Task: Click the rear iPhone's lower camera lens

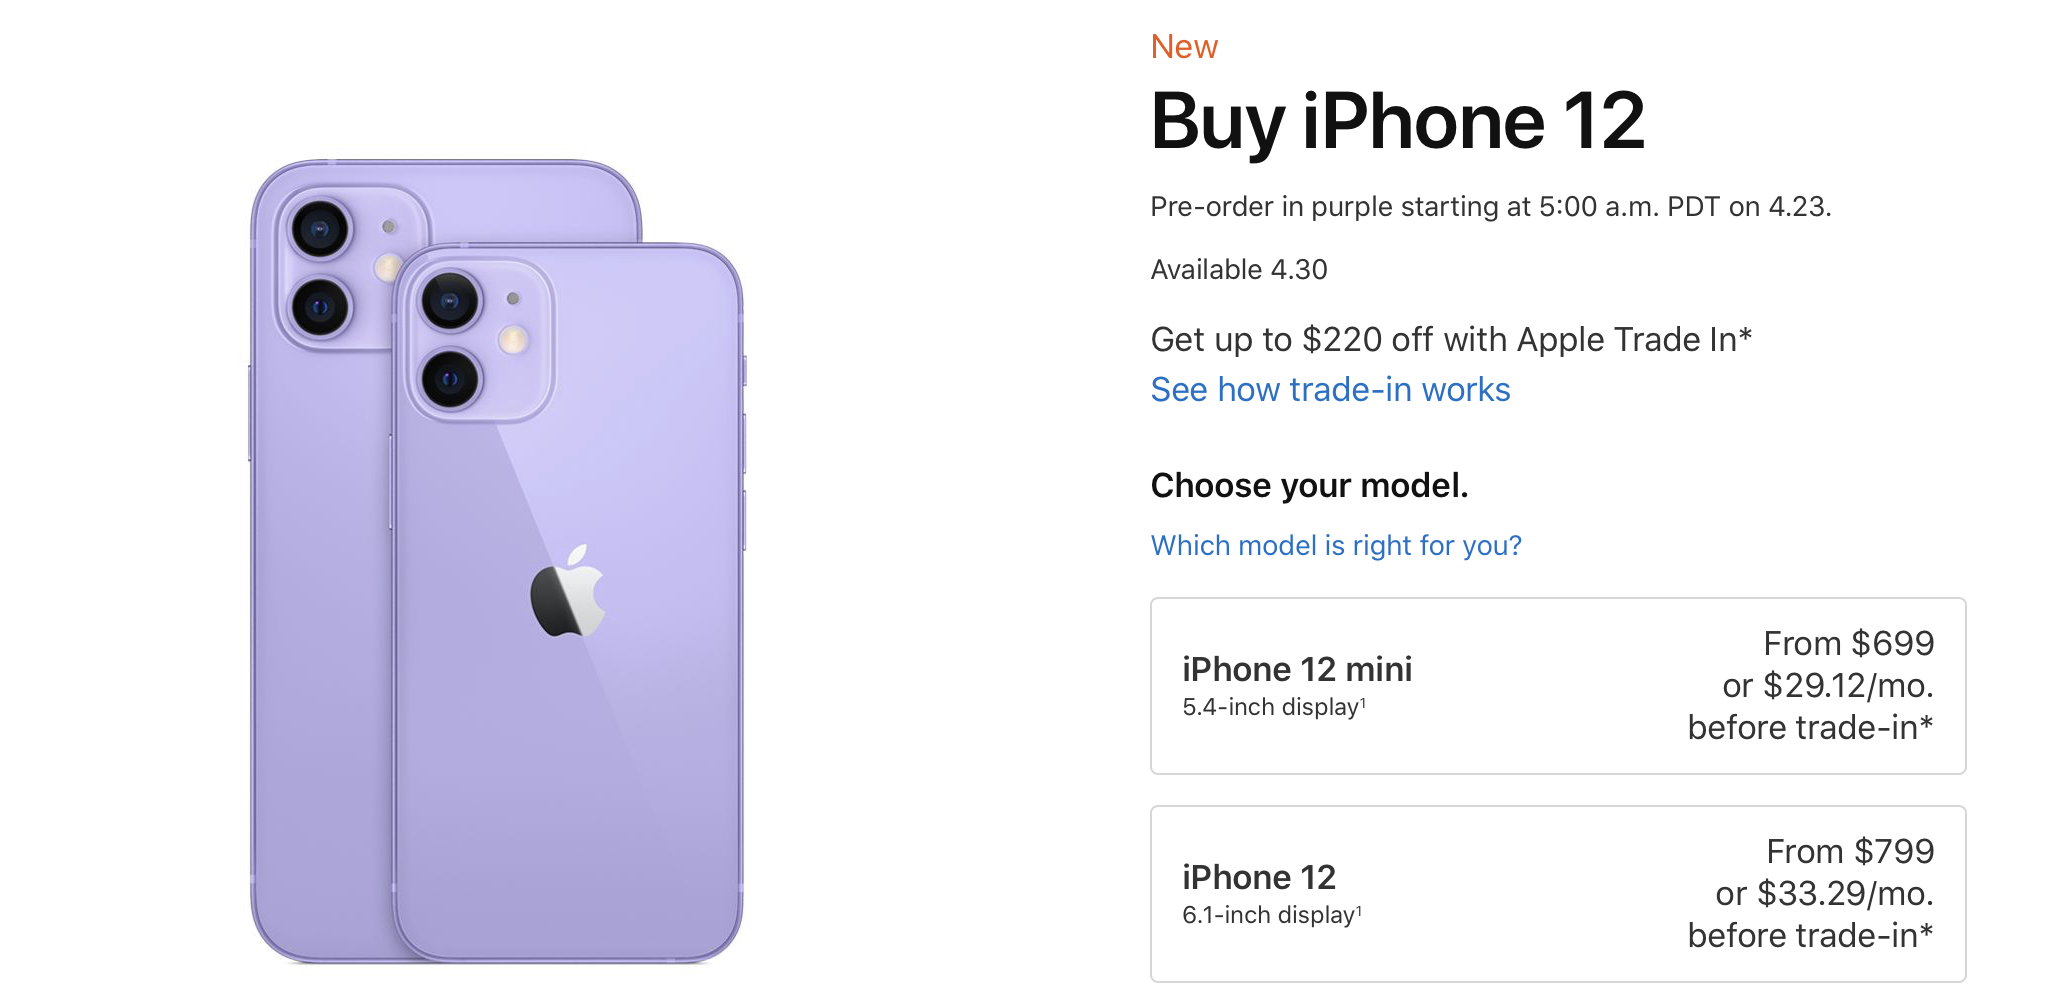Action: point(320,306)
